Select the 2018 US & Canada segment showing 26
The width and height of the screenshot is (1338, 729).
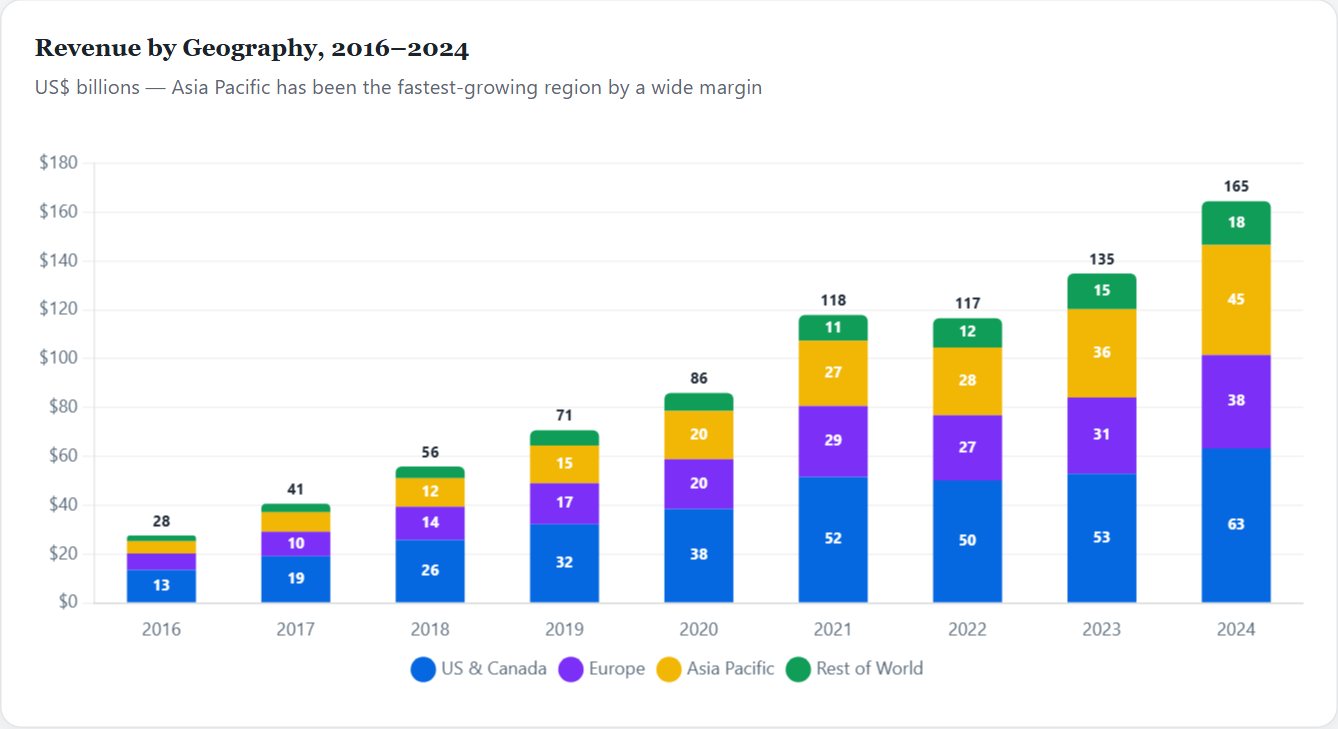430,571
